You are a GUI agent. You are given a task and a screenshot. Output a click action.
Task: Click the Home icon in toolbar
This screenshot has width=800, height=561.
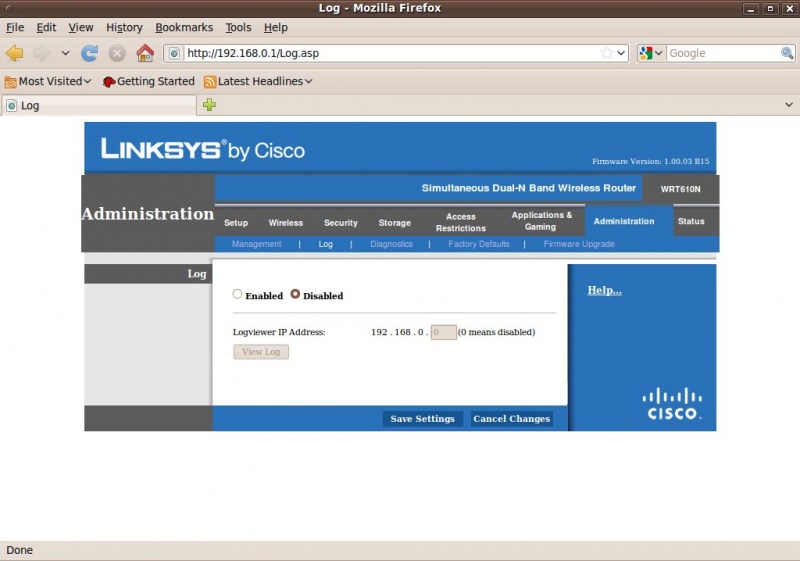(x=145, y=53)
